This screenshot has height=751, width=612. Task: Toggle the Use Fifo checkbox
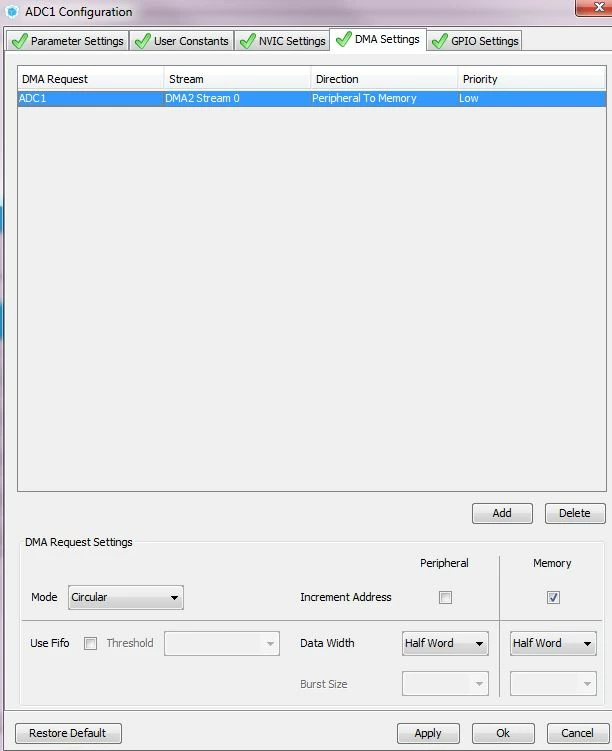pyautogui.click(x=91, y=643)
